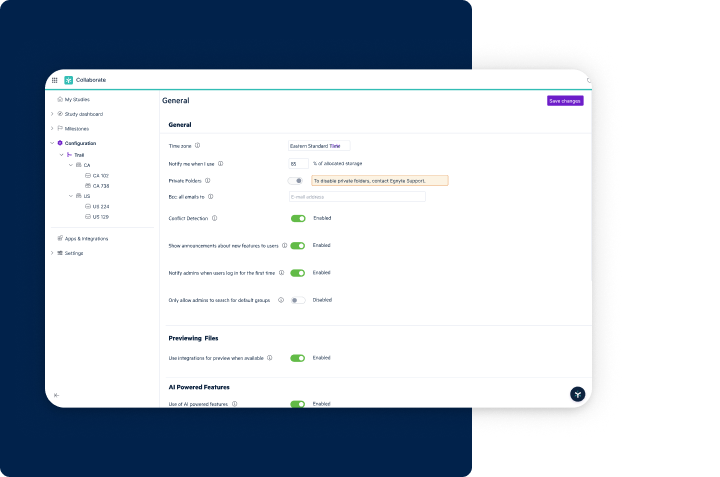
Task: Collapse the US tree node chevron
Action: click(x=71, y=196)
